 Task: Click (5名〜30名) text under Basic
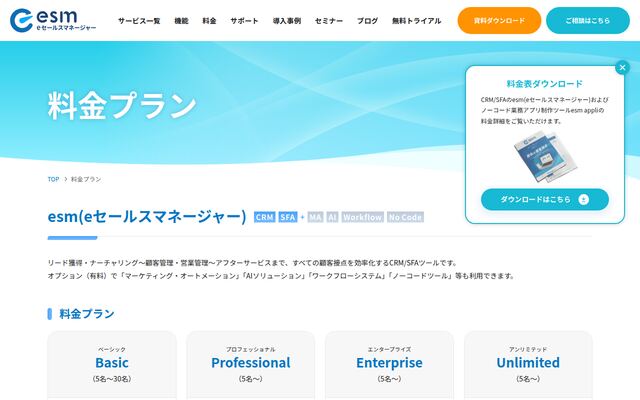coord(112,379)
